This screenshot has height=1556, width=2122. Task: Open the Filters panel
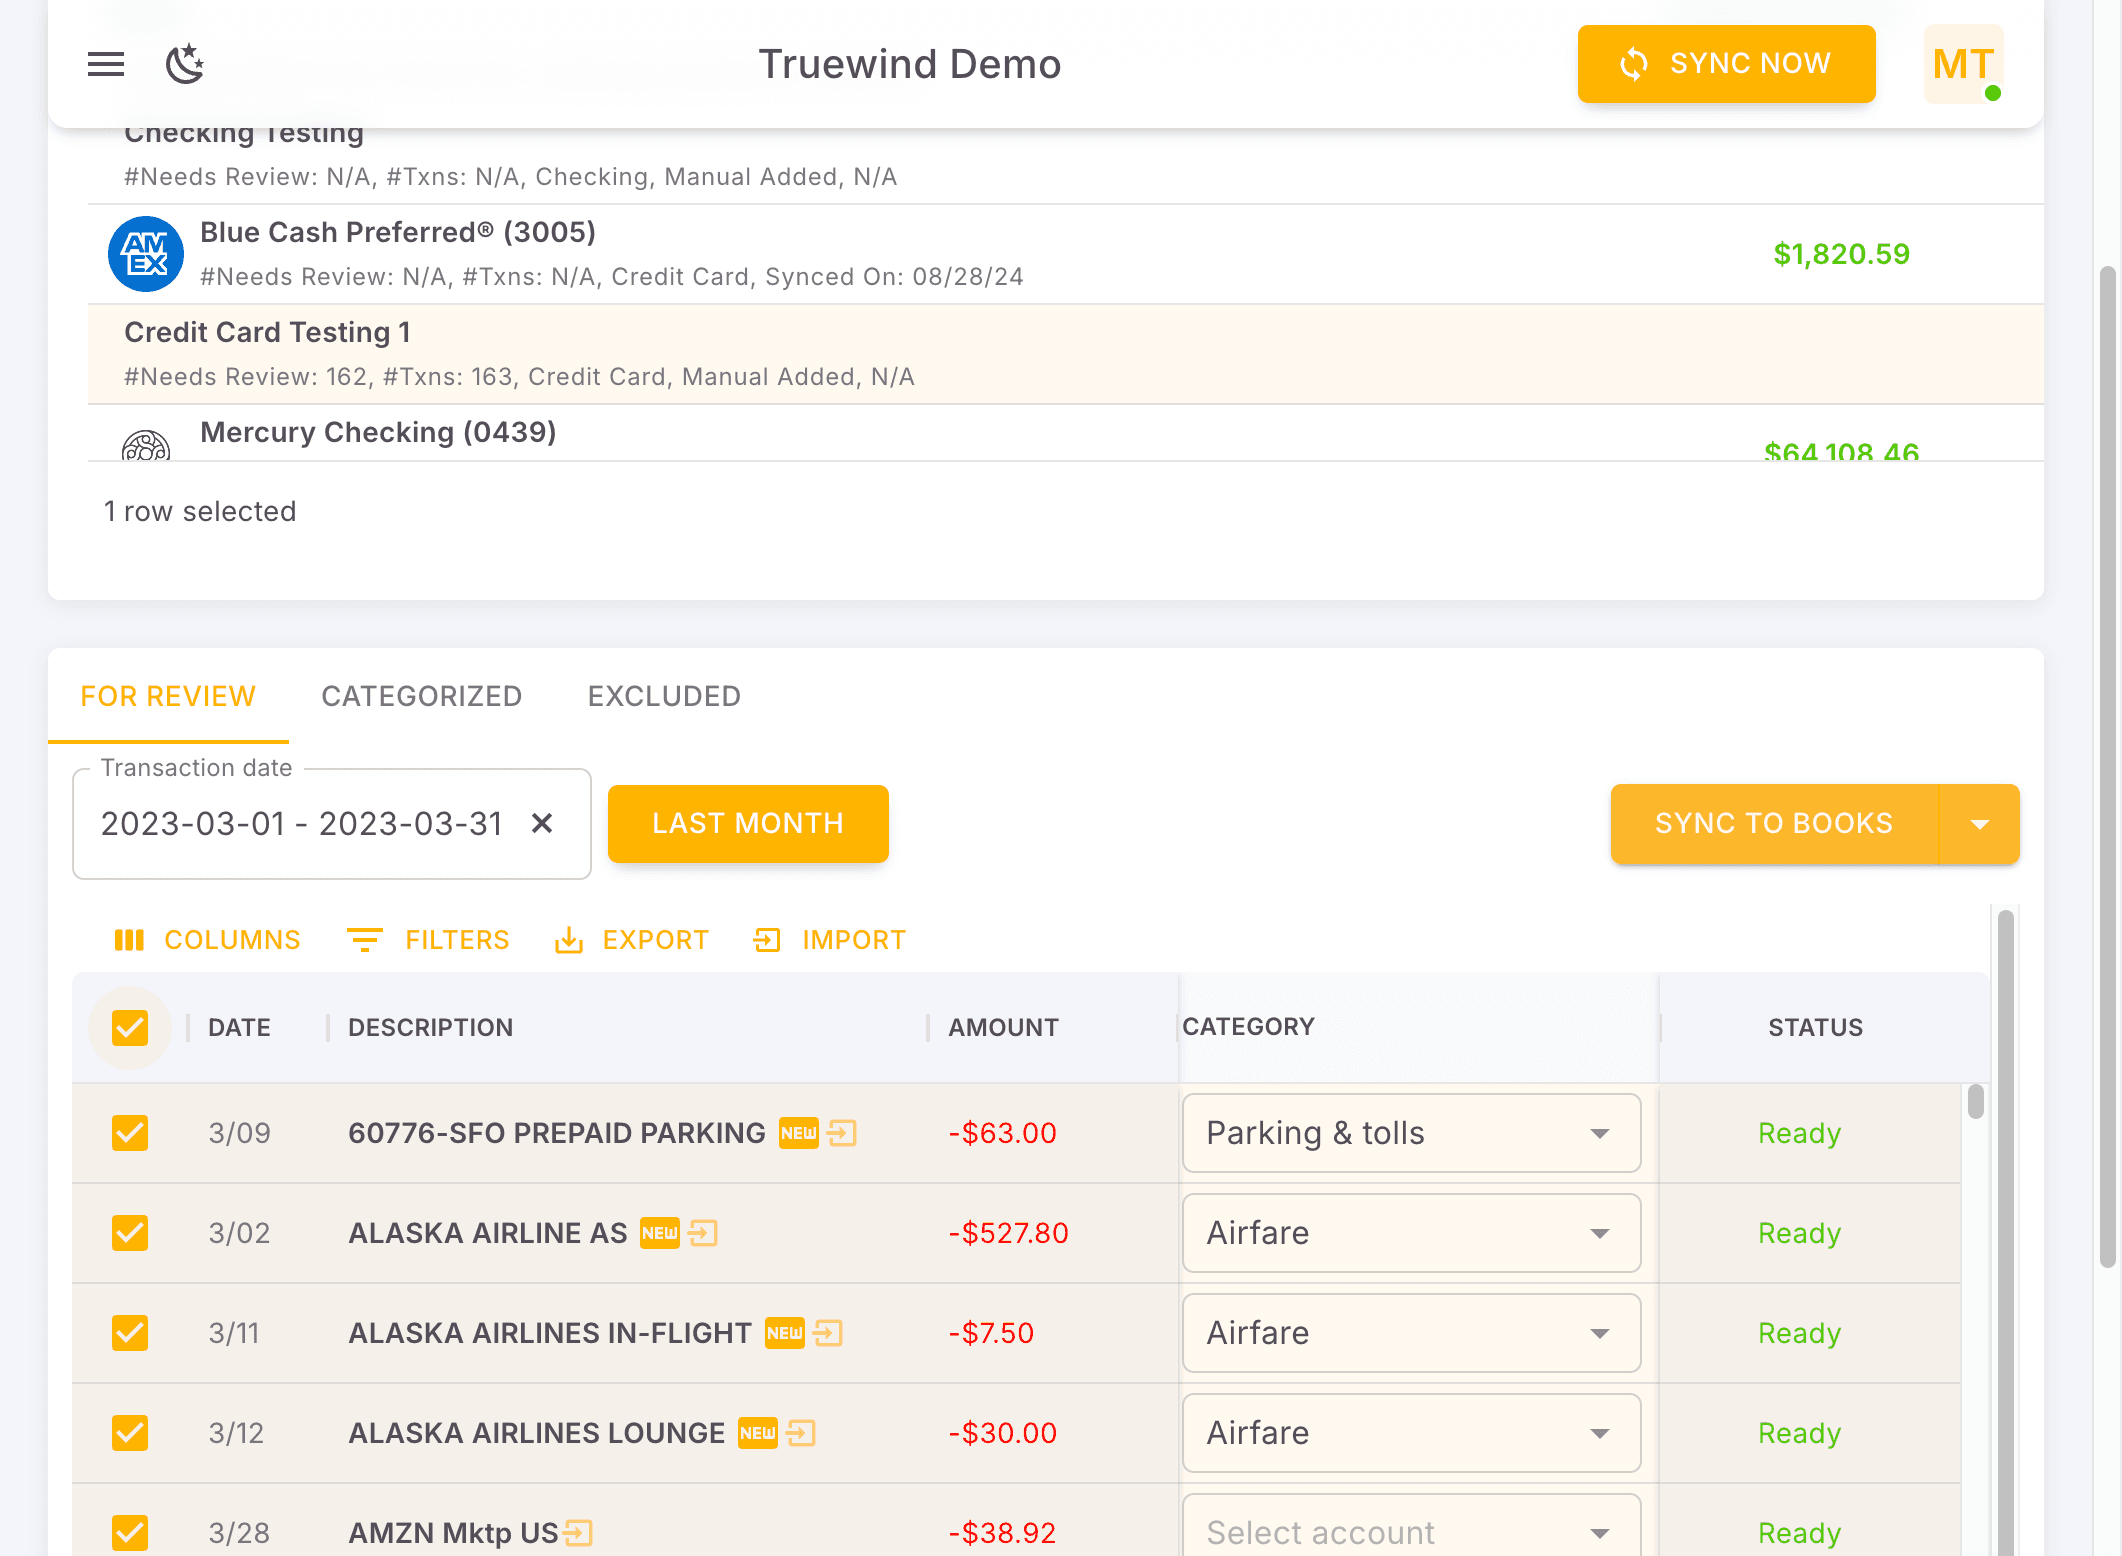[428, 940]
